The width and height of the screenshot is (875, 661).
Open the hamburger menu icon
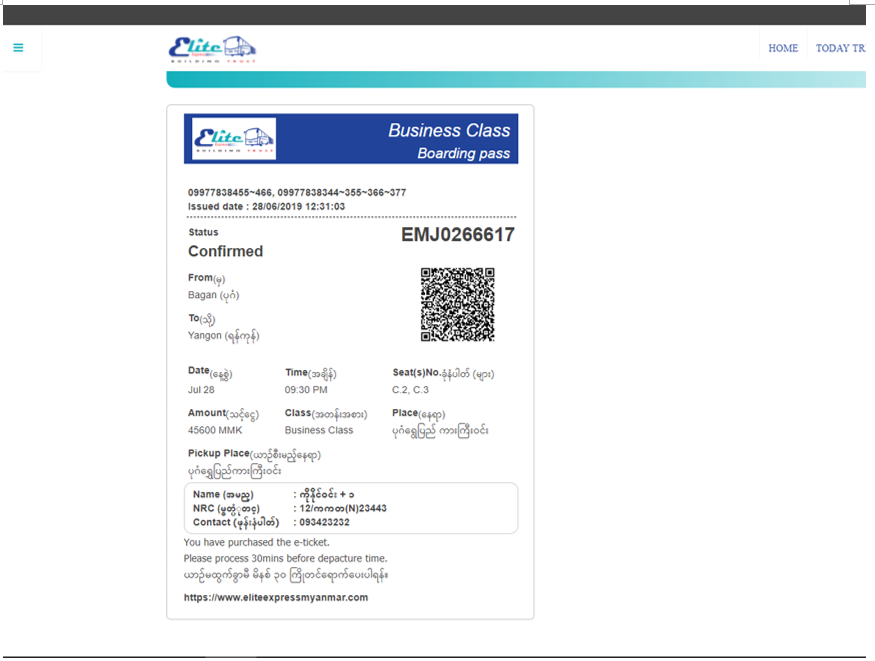pyautogui.click(x=18, y=48)
